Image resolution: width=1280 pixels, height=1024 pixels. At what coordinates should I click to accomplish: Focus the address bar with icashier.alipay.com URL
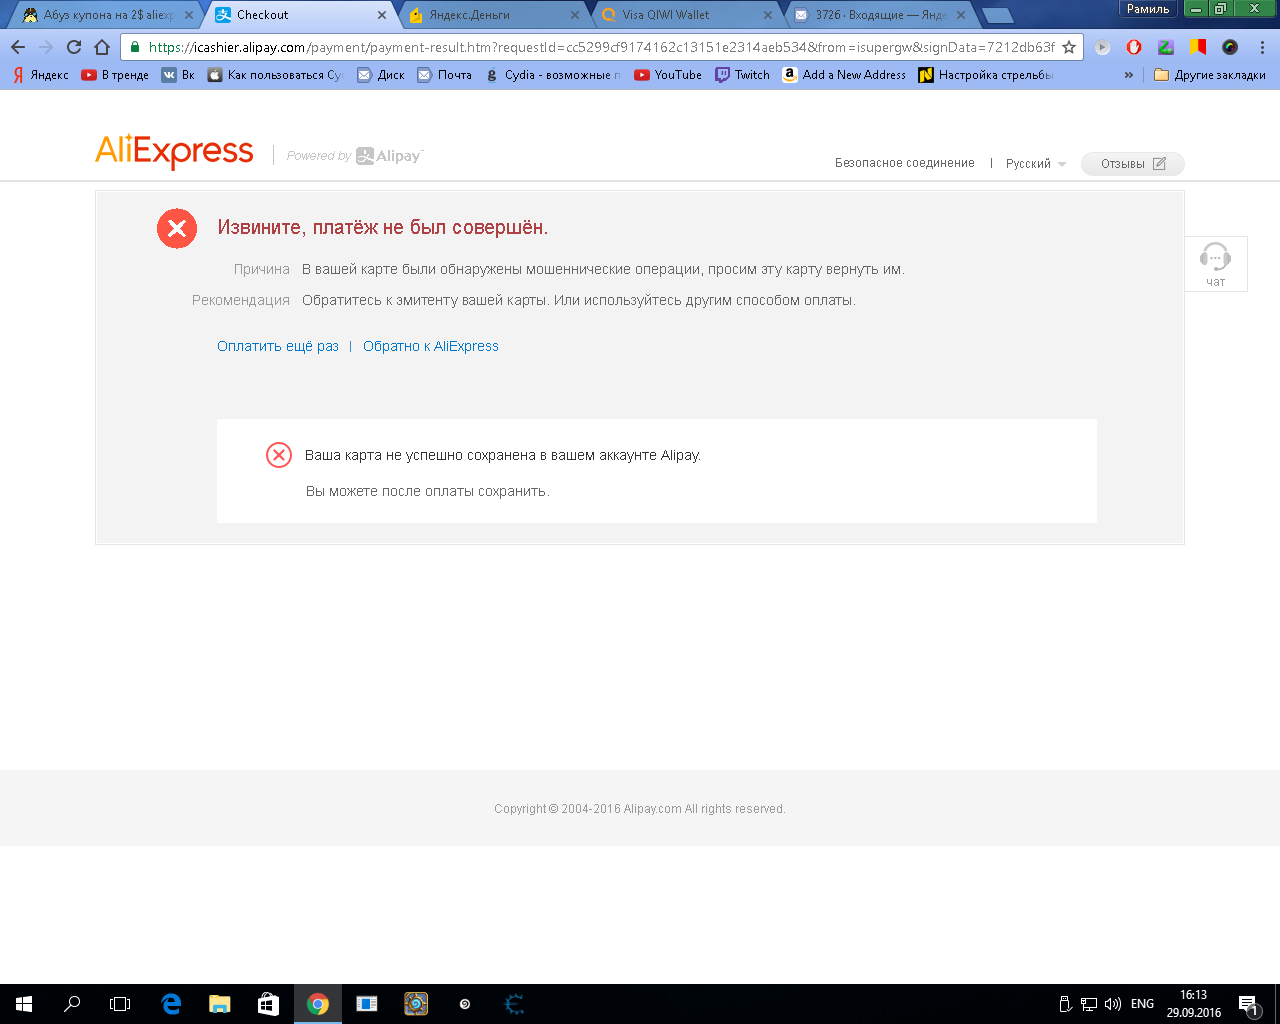click(x=601, y=47)
